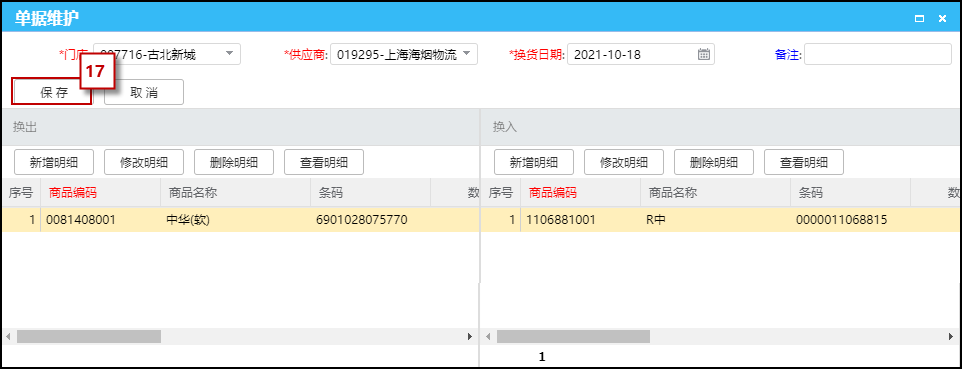Click 修改明细 in the 换入 panel
This screenshot has height=369, width=962.
pos(624,162)
